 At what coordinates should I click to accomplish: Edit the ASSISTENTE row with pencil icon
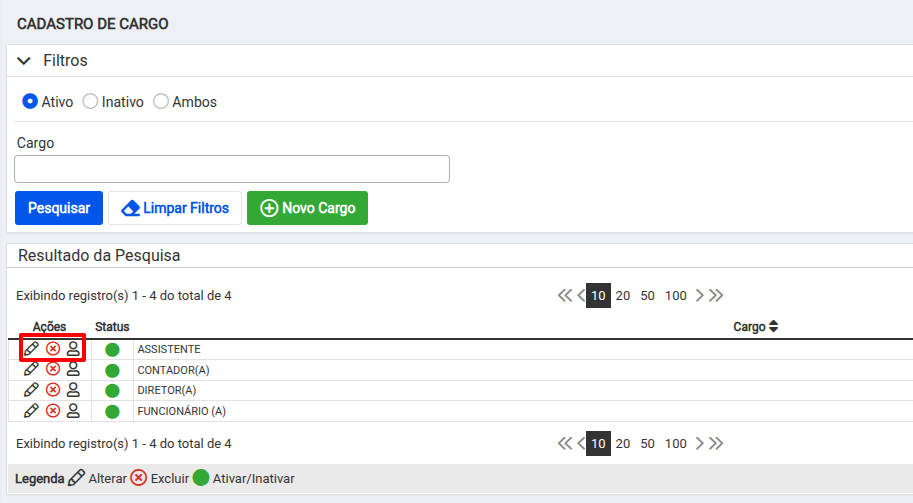[x=31, y=349]
